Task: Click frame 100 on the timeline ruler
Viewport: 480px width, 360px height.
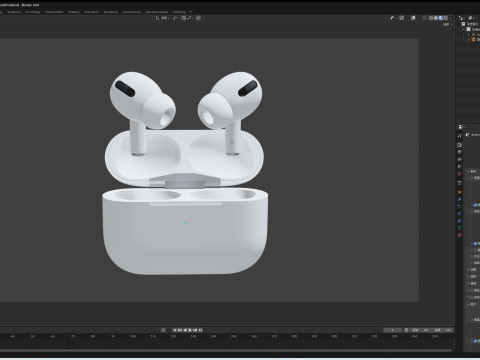Action: tap(133, 336)
